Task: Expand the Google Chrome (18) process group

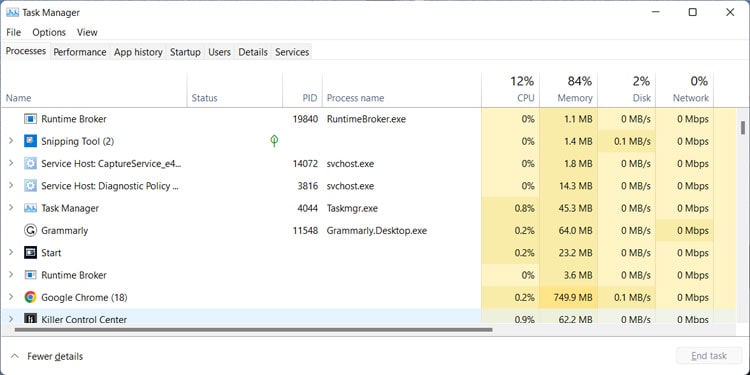Action: tap(11, 298)
